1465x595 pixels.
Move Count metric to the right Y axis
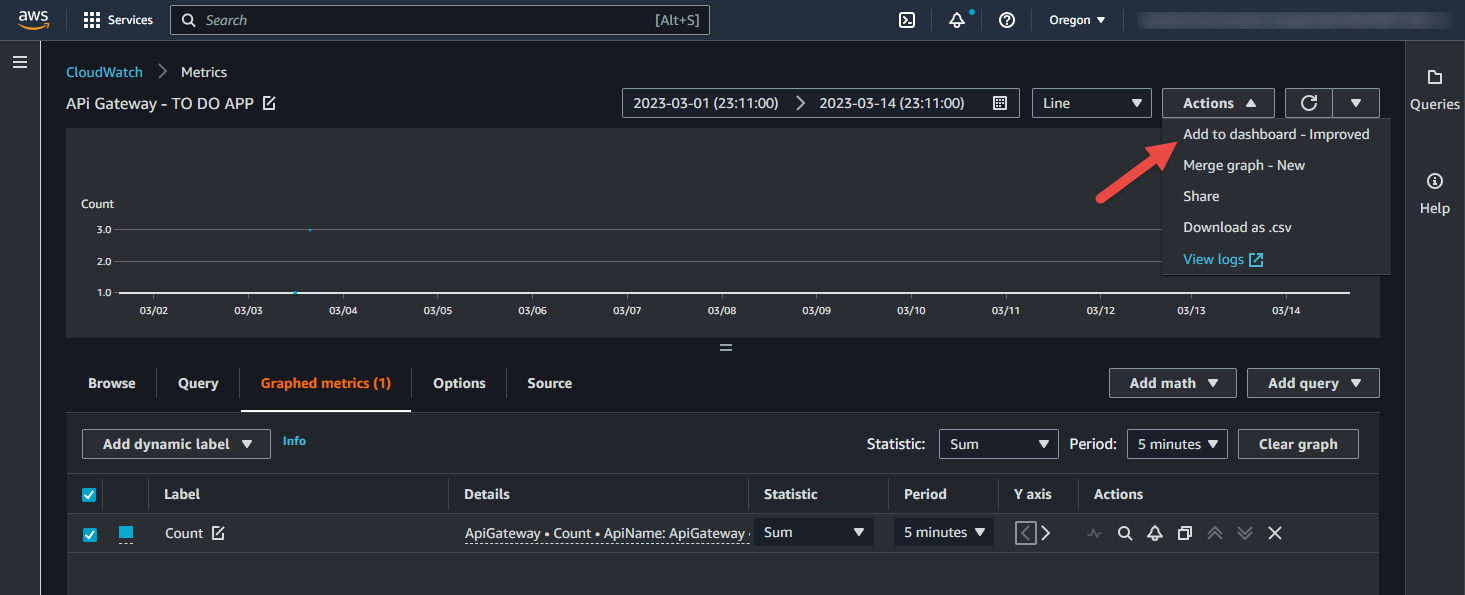point(1046,533)
